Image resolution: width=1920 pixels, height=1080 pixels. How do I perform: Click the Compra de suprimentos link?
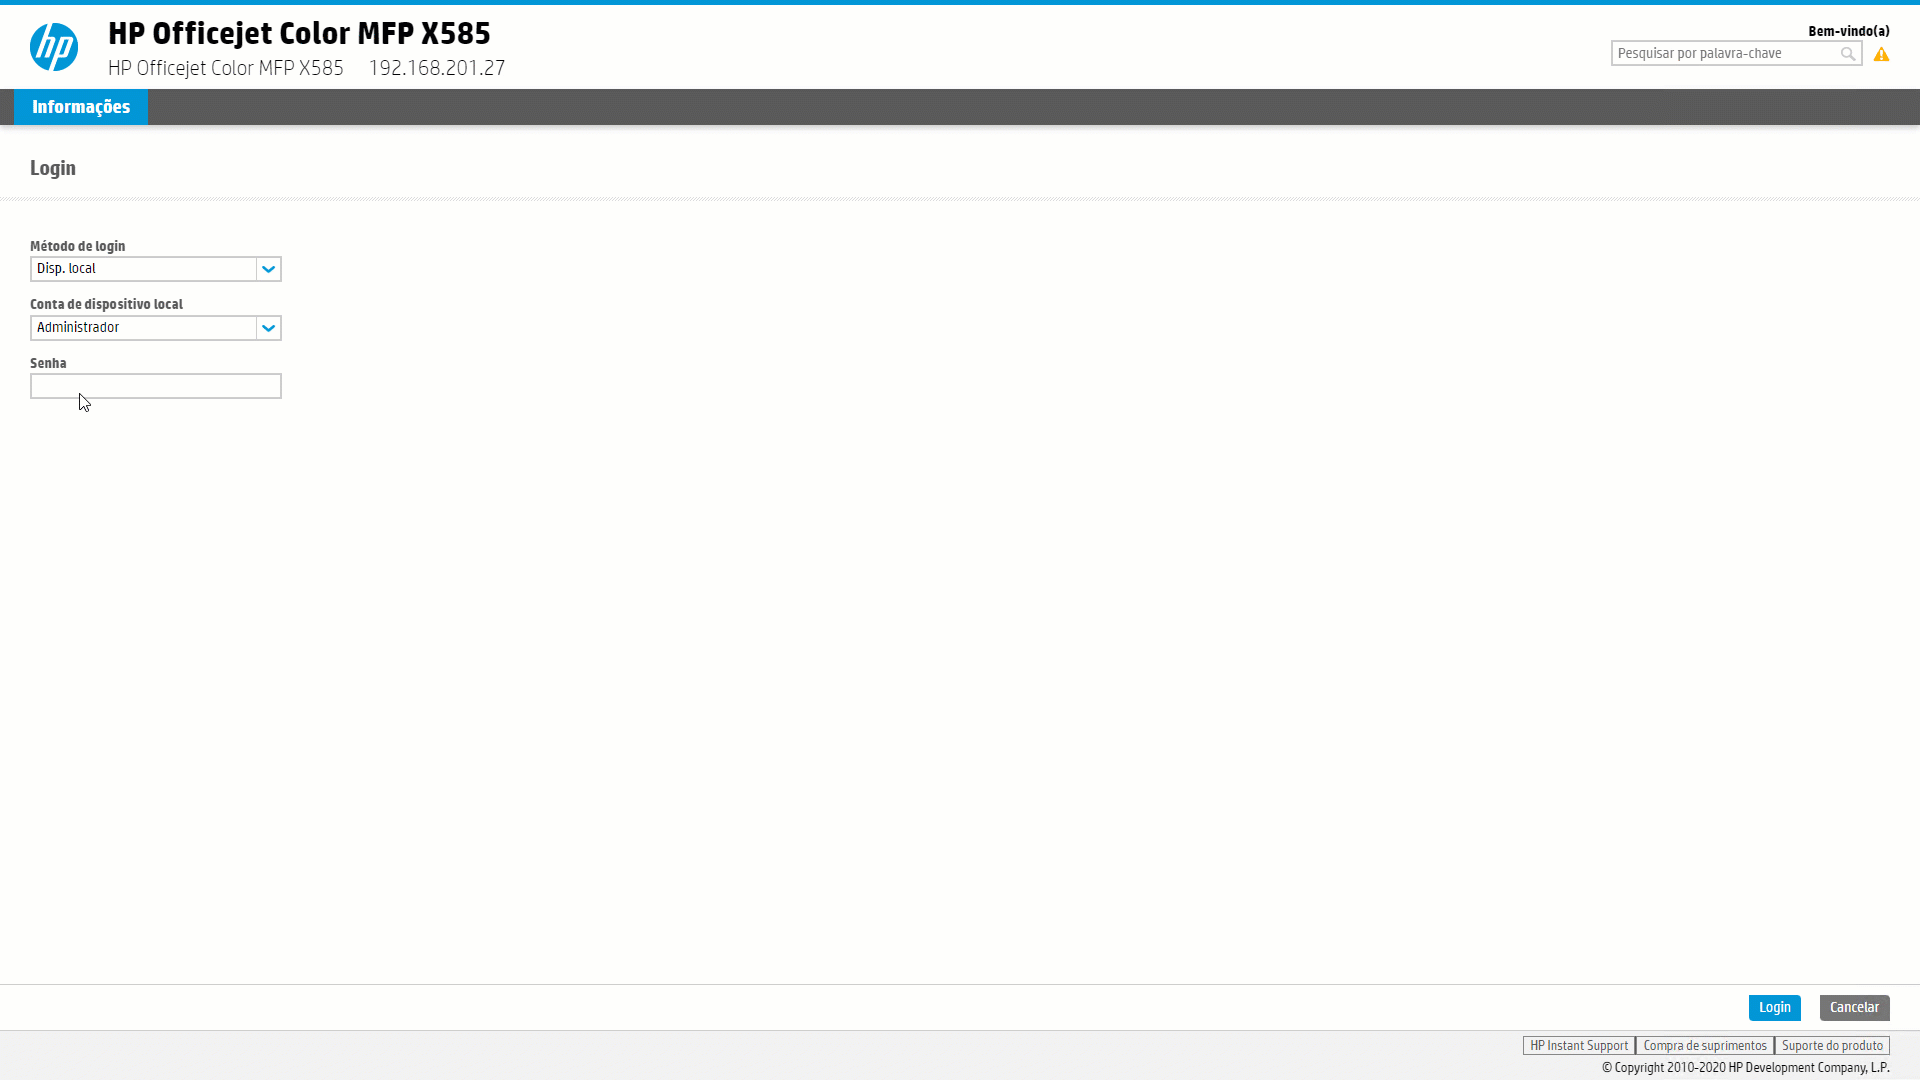click(1704, 1044)
